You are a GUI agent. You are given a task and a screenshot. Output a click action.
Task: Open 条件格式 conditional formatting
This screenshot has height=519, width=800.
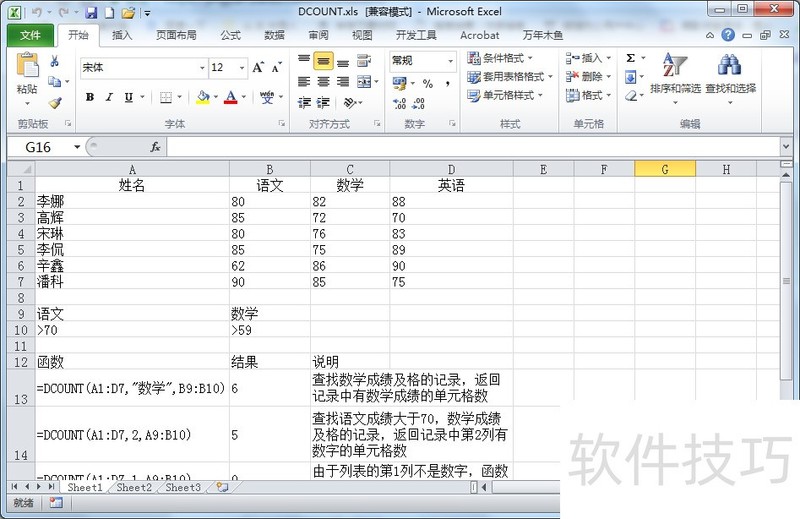[500, 58]
